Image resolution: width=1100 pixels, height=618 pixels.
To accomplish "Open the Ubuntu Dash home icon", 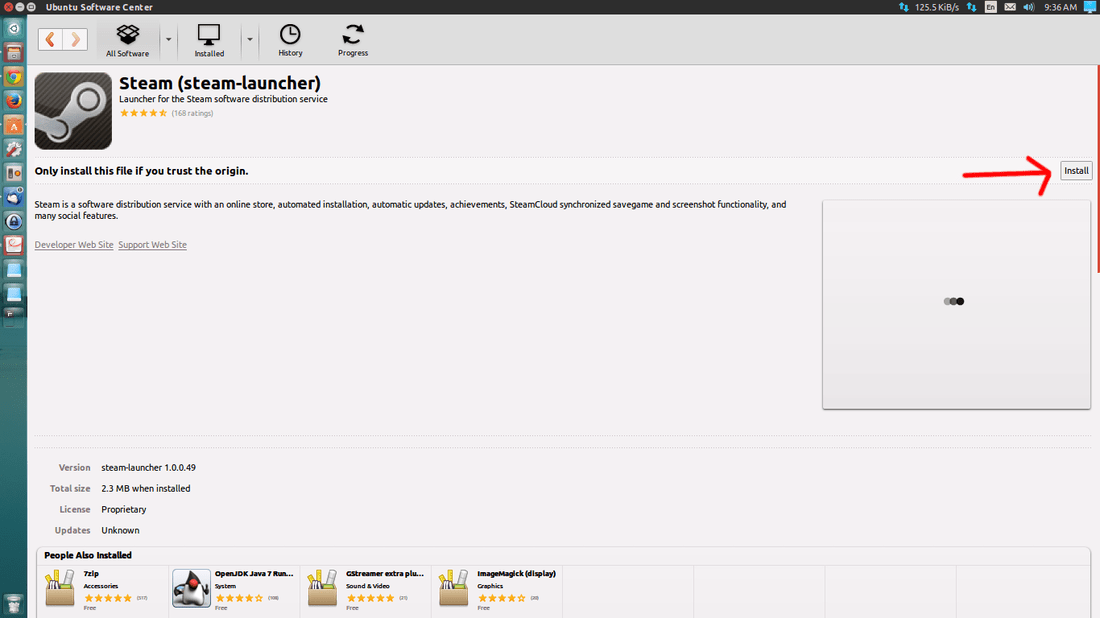I will (x=13, y=29).
